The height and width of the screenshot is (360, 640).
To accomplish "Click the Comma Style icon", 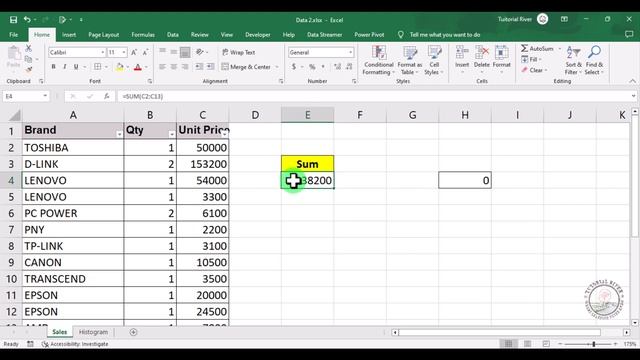I will [323, 67].
